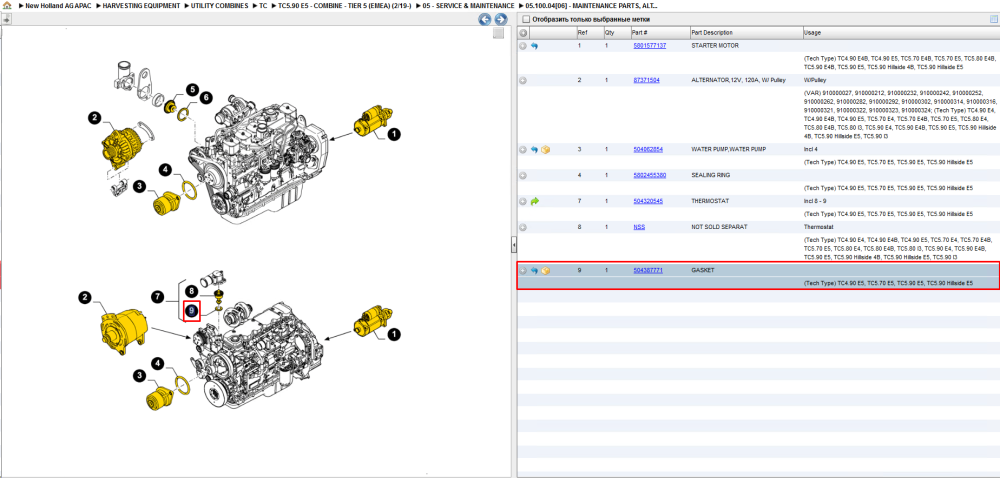Select water pump callout 3 in the lower diagram
This screenshot has width=1000, height=478.
click(x=138, y=376)
